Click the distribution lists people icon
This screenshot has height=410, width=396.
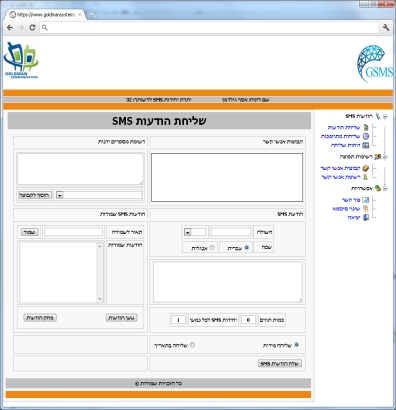pyautogui.click(x=377, y=157)
